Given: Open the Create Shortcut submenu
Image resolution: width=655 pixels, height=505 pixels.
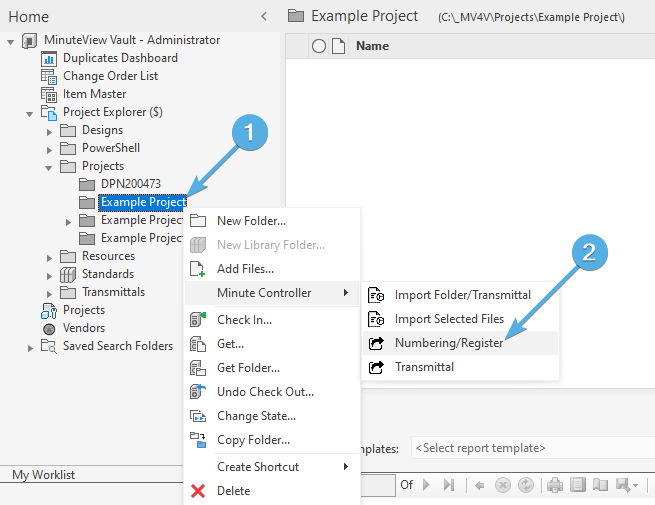Looking at the screenshot, I should pyautogui.click(x=258, y=467).
